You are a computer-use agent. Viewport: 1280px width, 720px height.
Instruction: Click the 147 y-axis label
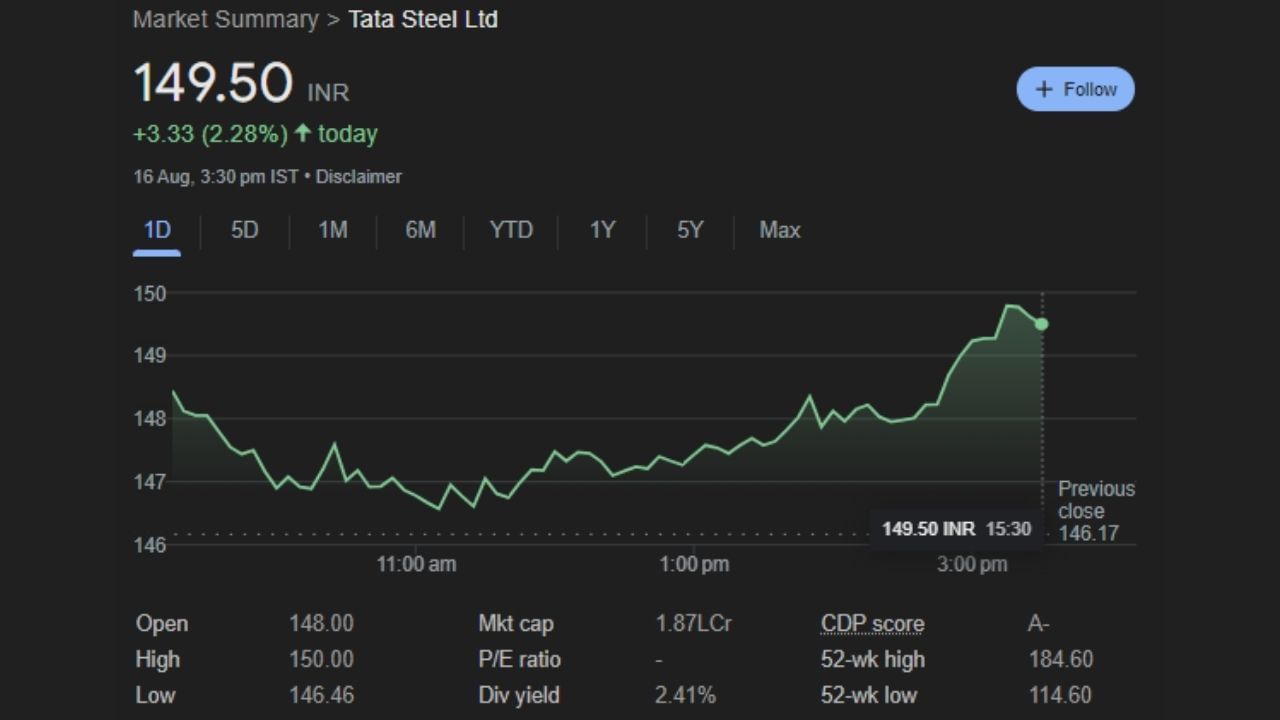click(150, 481)
